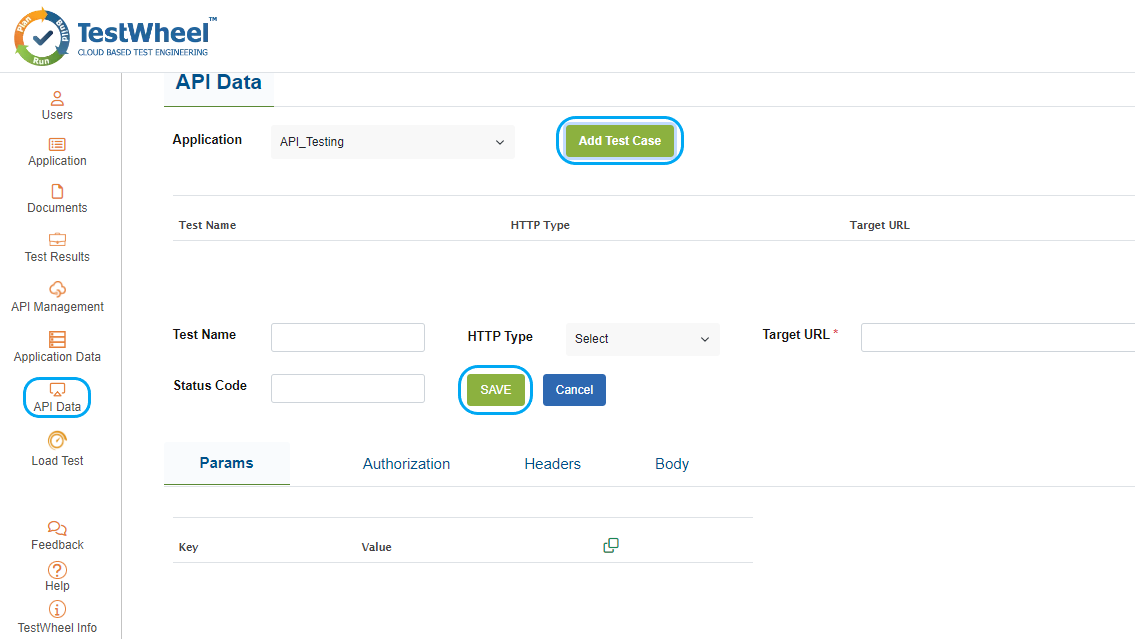This screenshot has height=639, width=1135.
Task: Open the Documents section
Action: (57, 199)
